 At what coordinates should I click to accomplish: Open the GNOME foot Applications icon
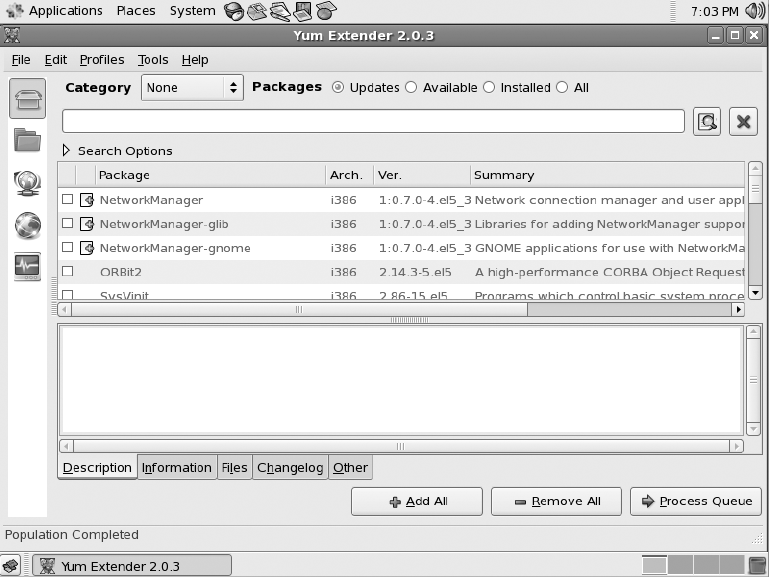pos(15,11)
